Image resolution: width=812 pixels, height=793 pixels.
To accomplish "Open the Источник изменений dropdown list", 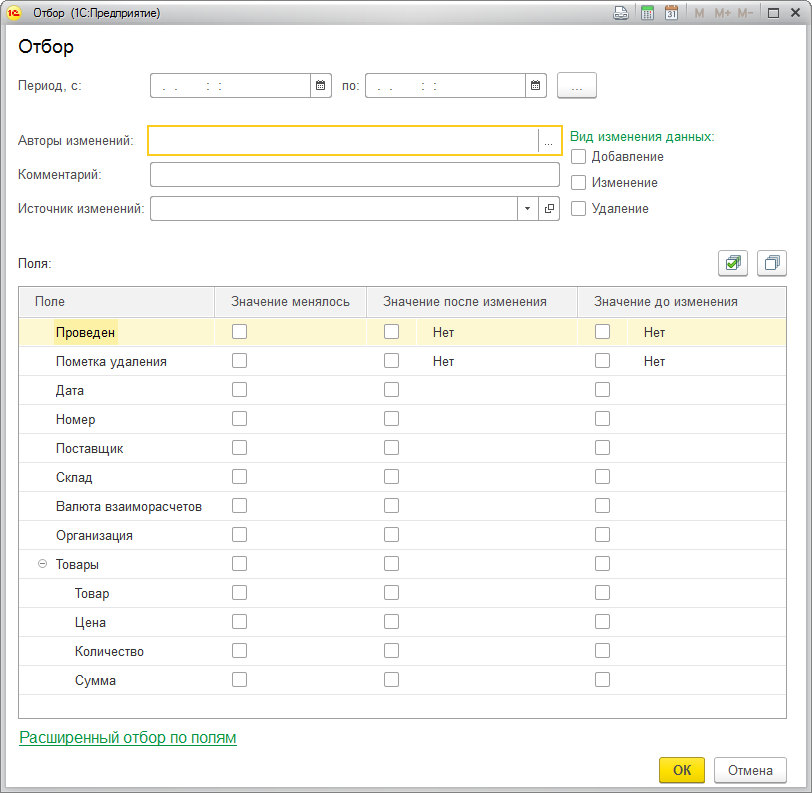I will 527,208.
